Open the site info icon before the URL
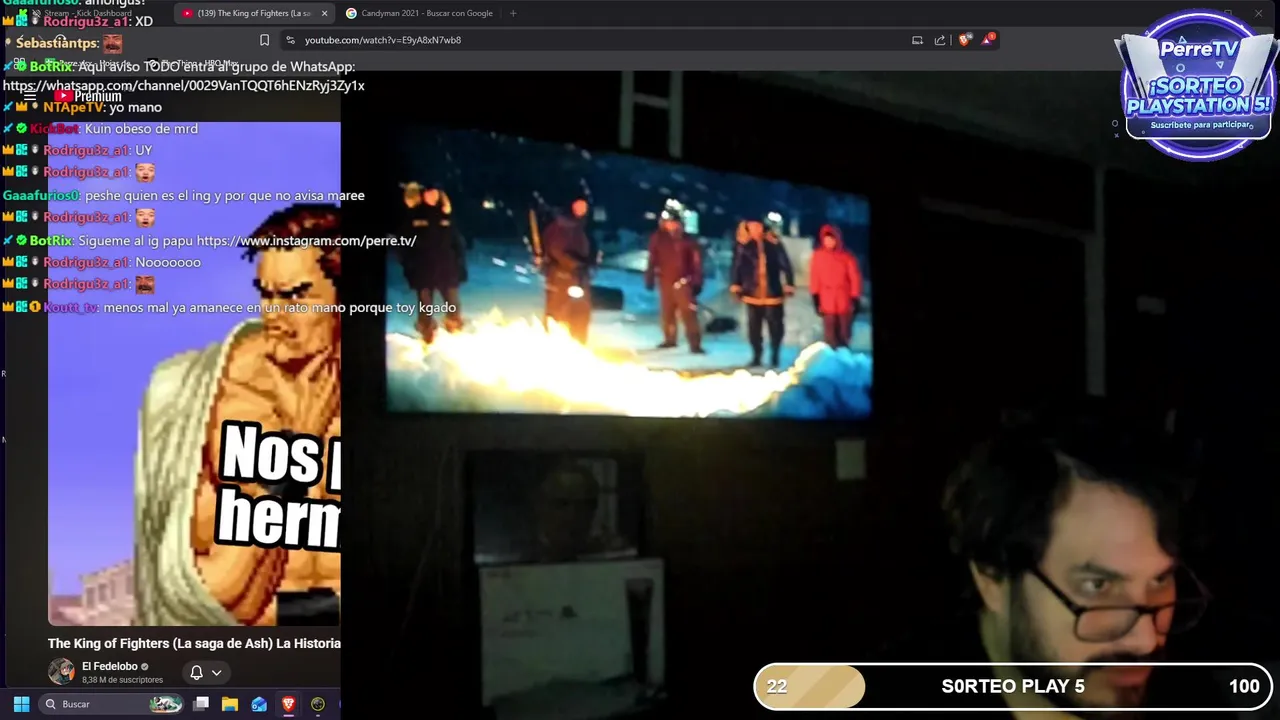Viewport: 1280px width, 720px height. point(290,40)
